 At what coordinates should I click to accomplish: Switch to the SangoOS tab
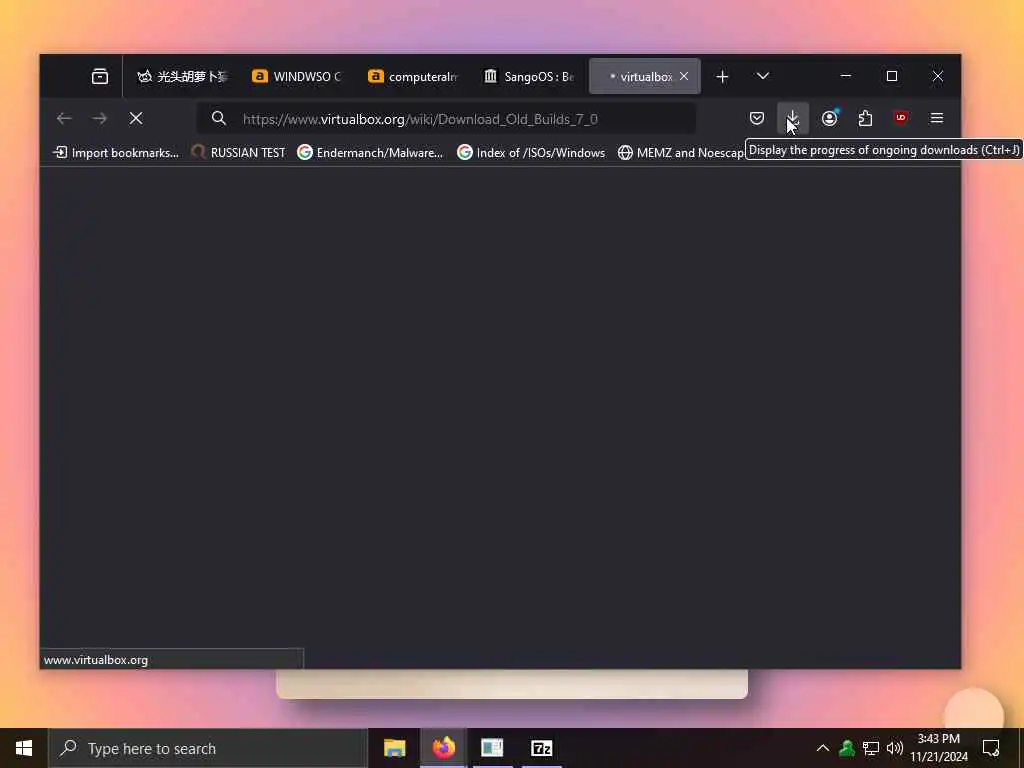tap(528, 76)
